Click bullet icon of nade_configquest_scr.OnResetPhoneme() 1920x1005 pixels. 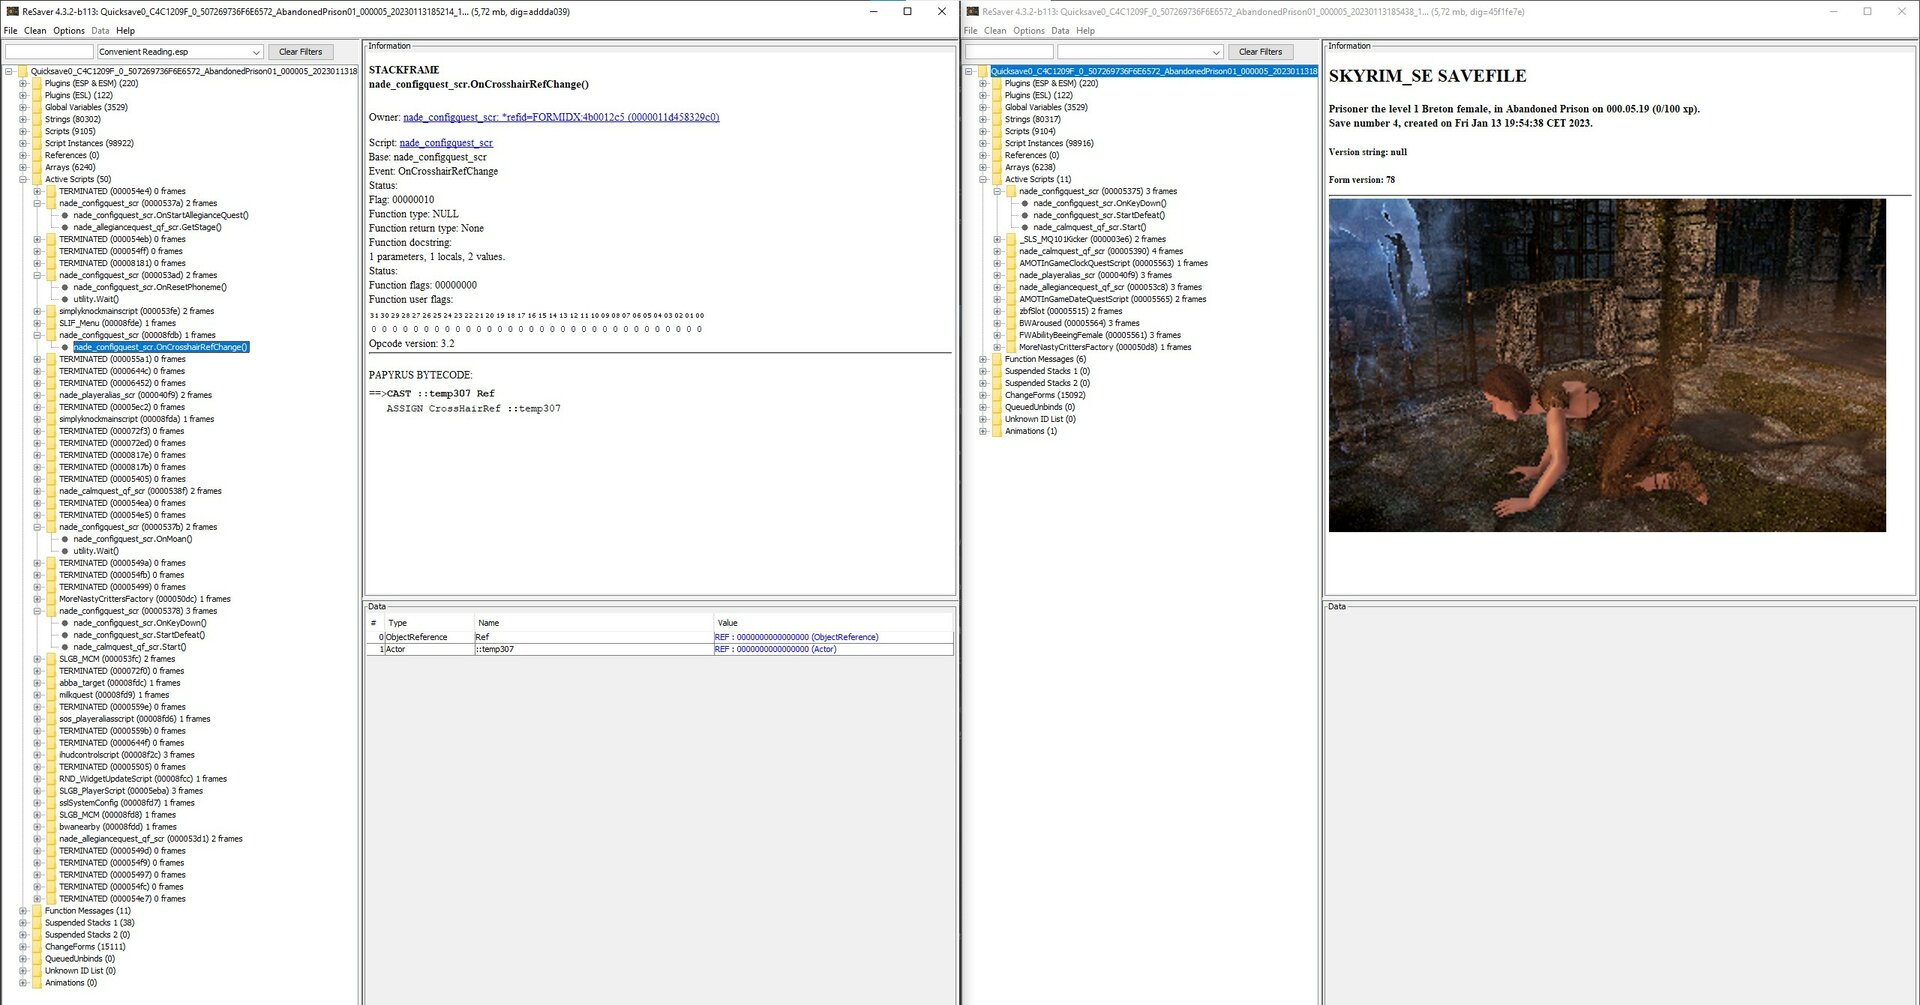pos(65,287)
